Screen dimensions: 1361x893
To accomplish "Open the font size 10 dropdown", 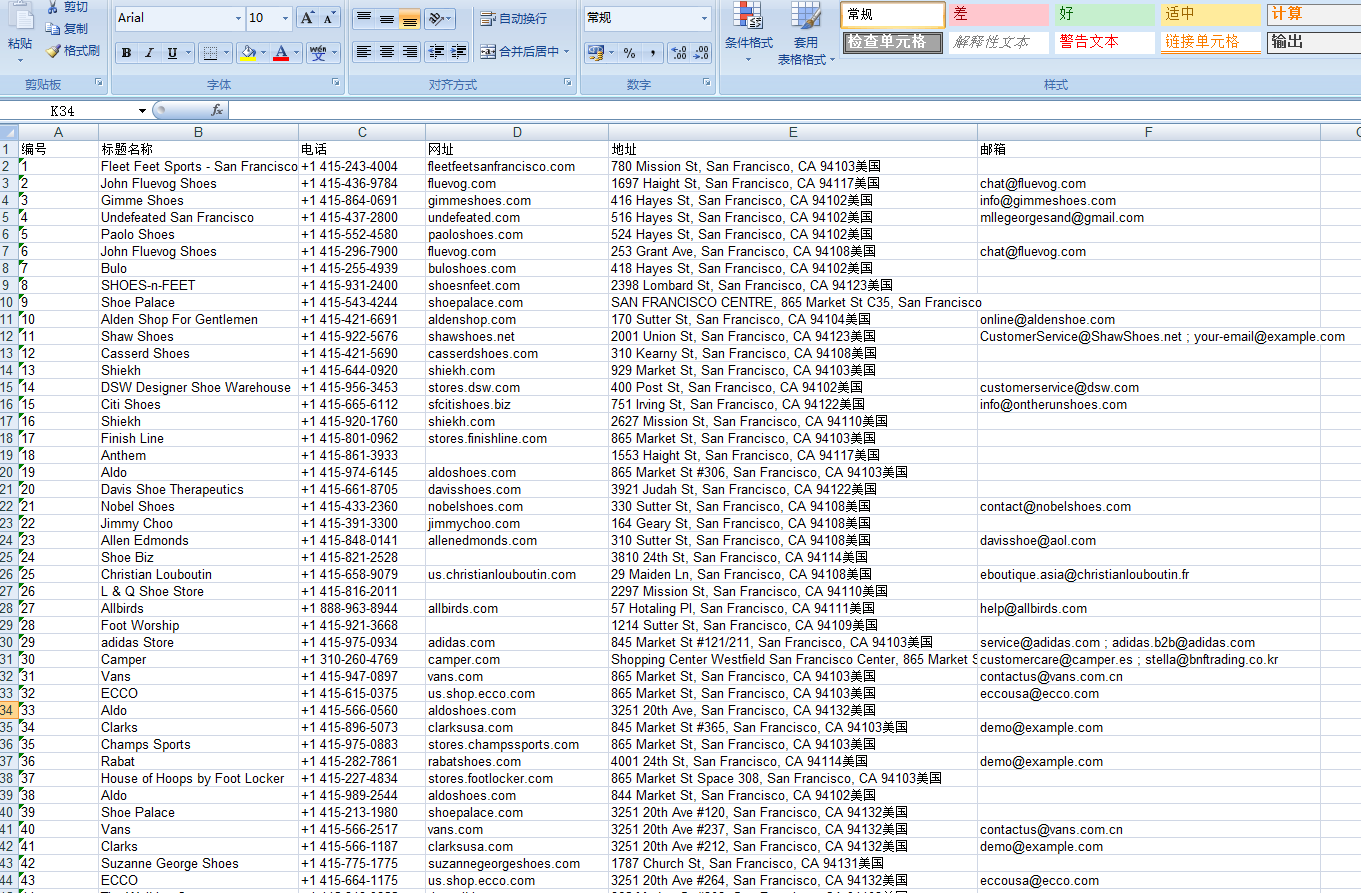I will tap(286, 18).
